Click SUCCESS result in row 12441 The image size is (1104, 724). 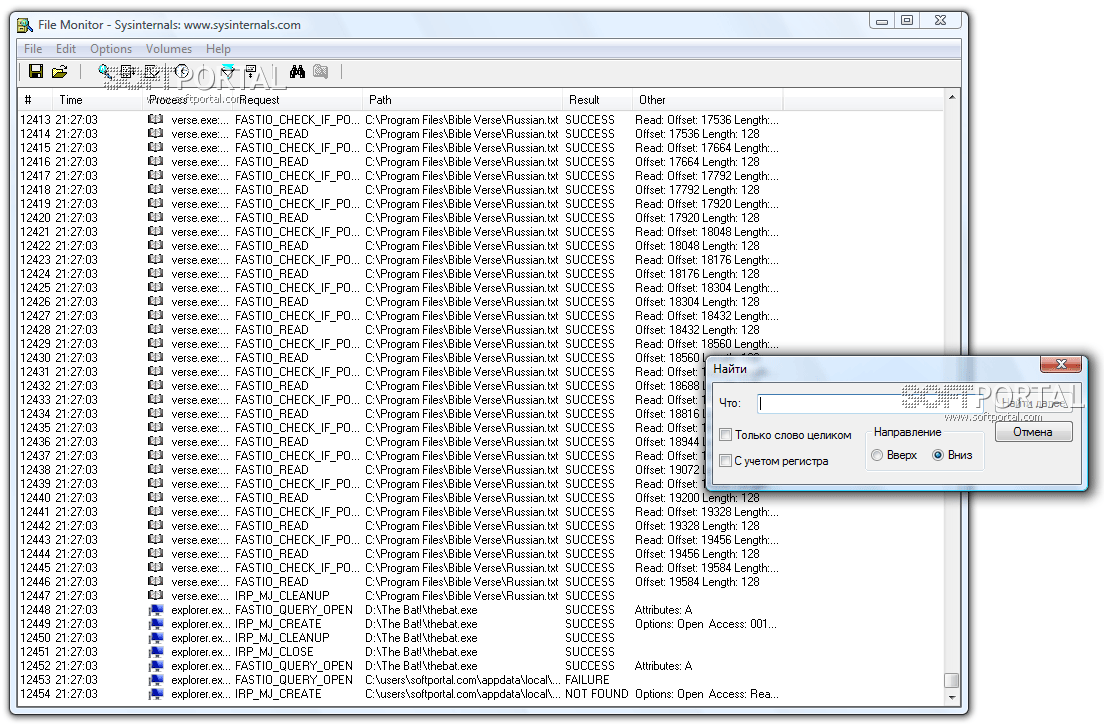(x=590, y=512)
